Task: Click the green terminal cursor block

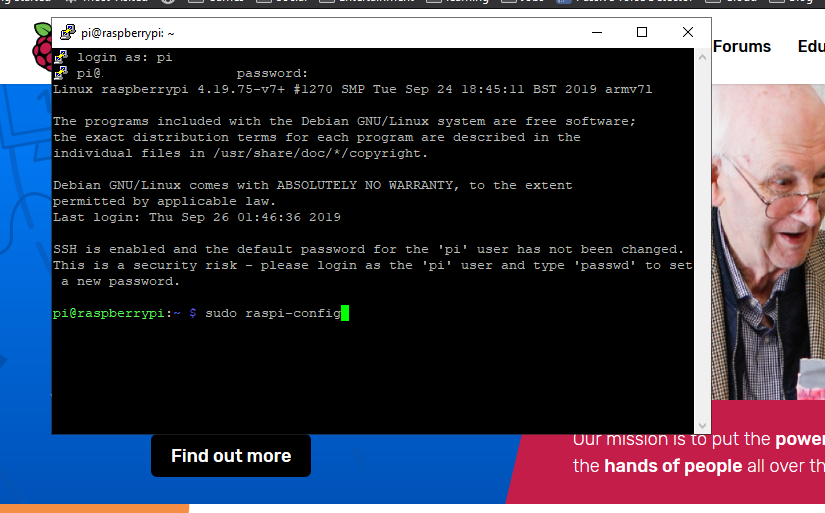Action: (345, 313)
